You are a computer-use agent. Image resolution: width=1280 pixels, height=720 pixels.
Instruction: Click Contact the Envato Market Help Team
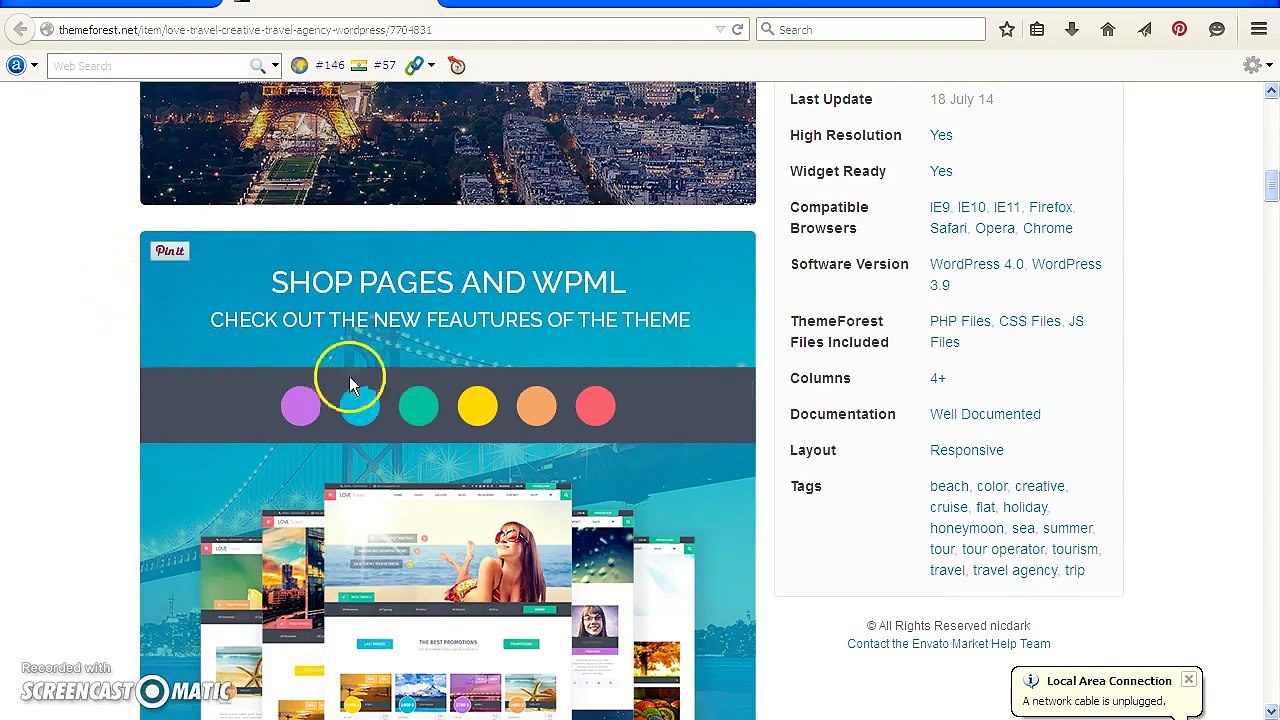pos(949,644)
